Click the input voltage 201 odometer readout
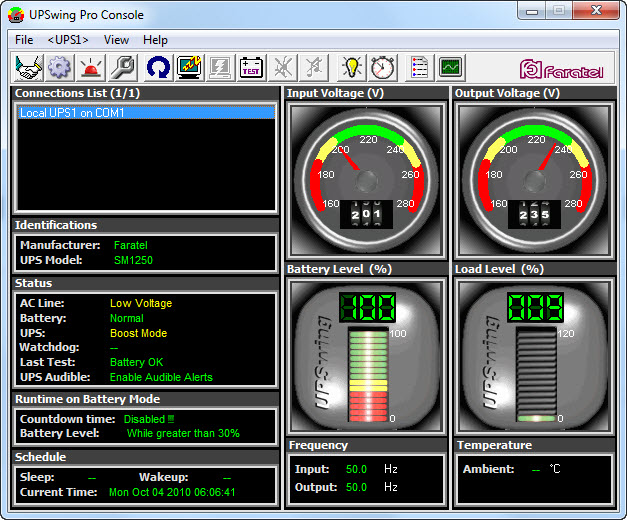The height and width of the screenshot is (520, 627). point(366,214)
